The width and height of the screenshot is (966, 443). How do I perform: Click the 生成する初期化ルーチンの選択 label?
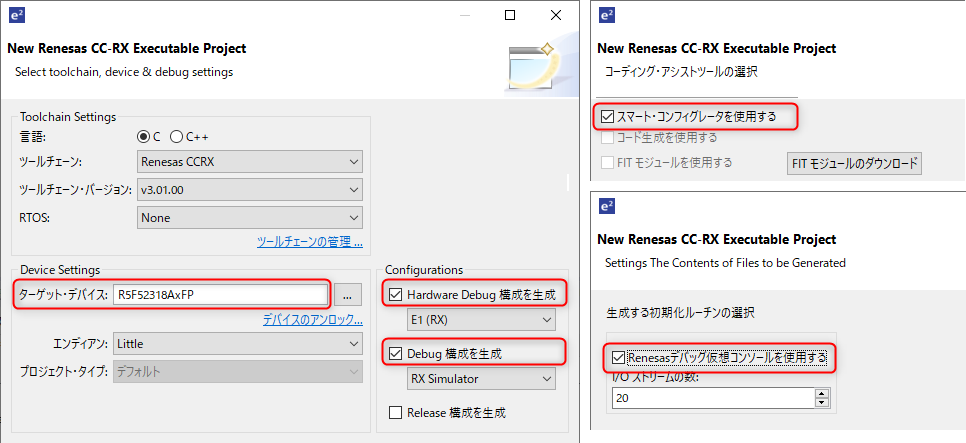(680, 313)
